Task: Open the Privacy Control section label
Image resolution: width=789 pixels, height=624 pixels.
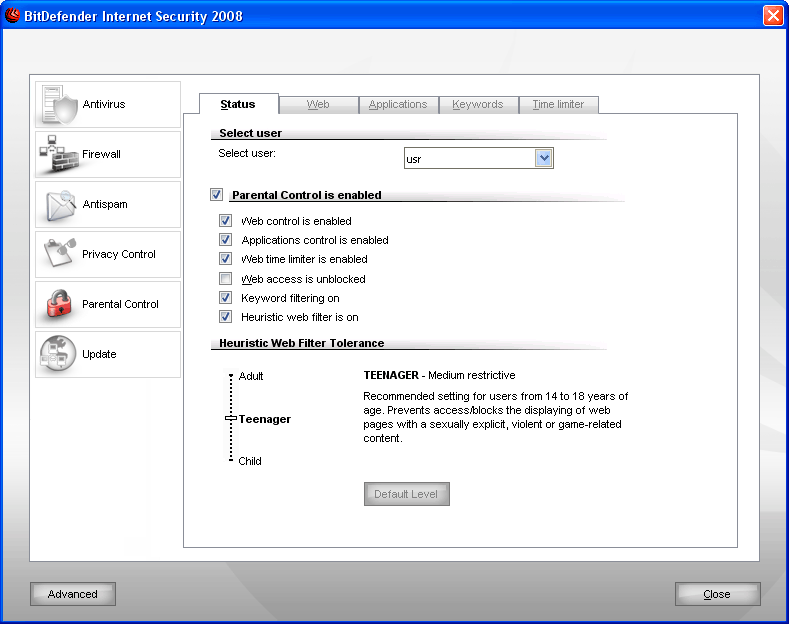Action: coord(119,254)
